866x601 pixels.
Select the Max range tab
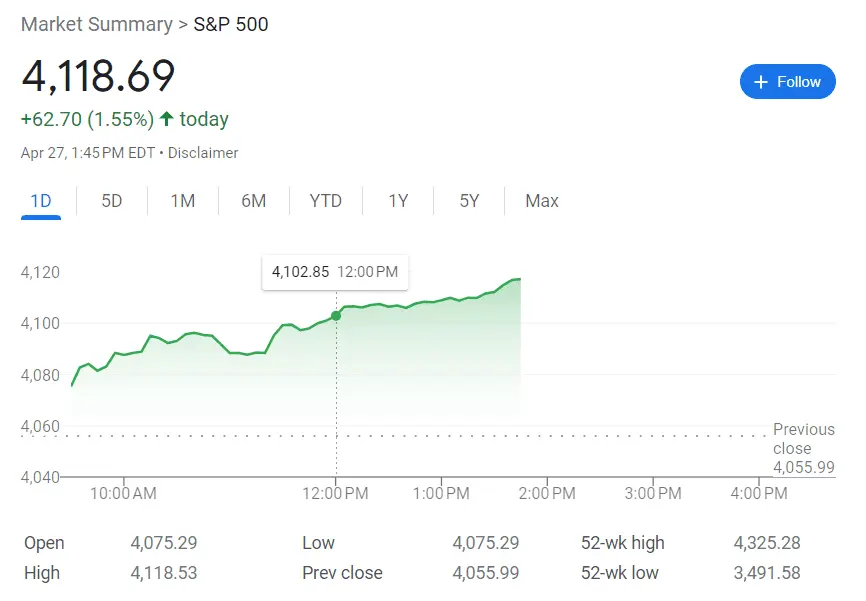pos(542,201)
